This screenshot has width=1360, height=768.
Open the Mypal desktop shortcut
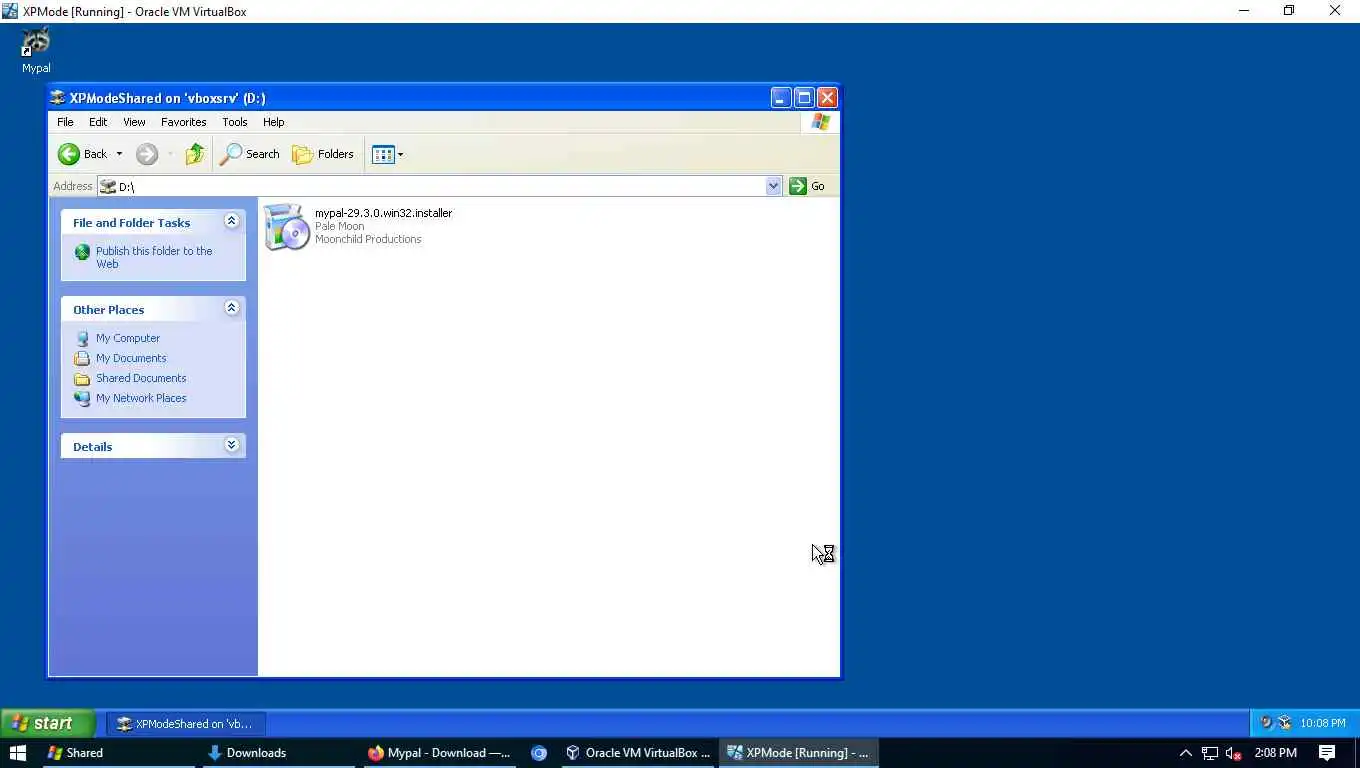coord(36,50)
